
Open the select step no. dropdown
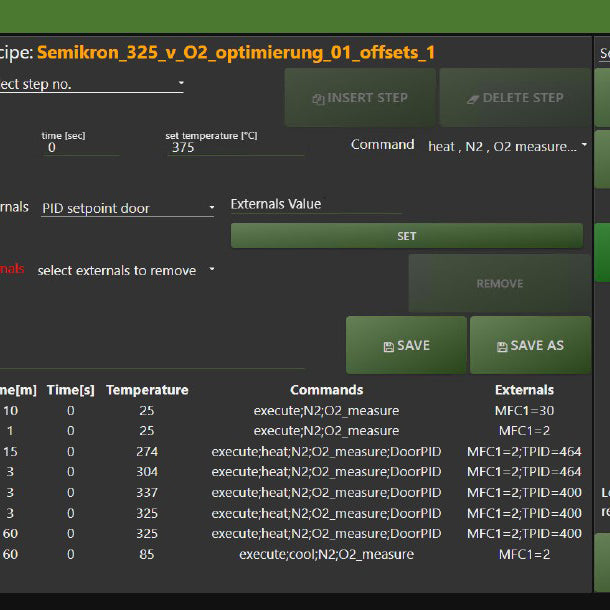pyautogui.click(x=91, y=84)
